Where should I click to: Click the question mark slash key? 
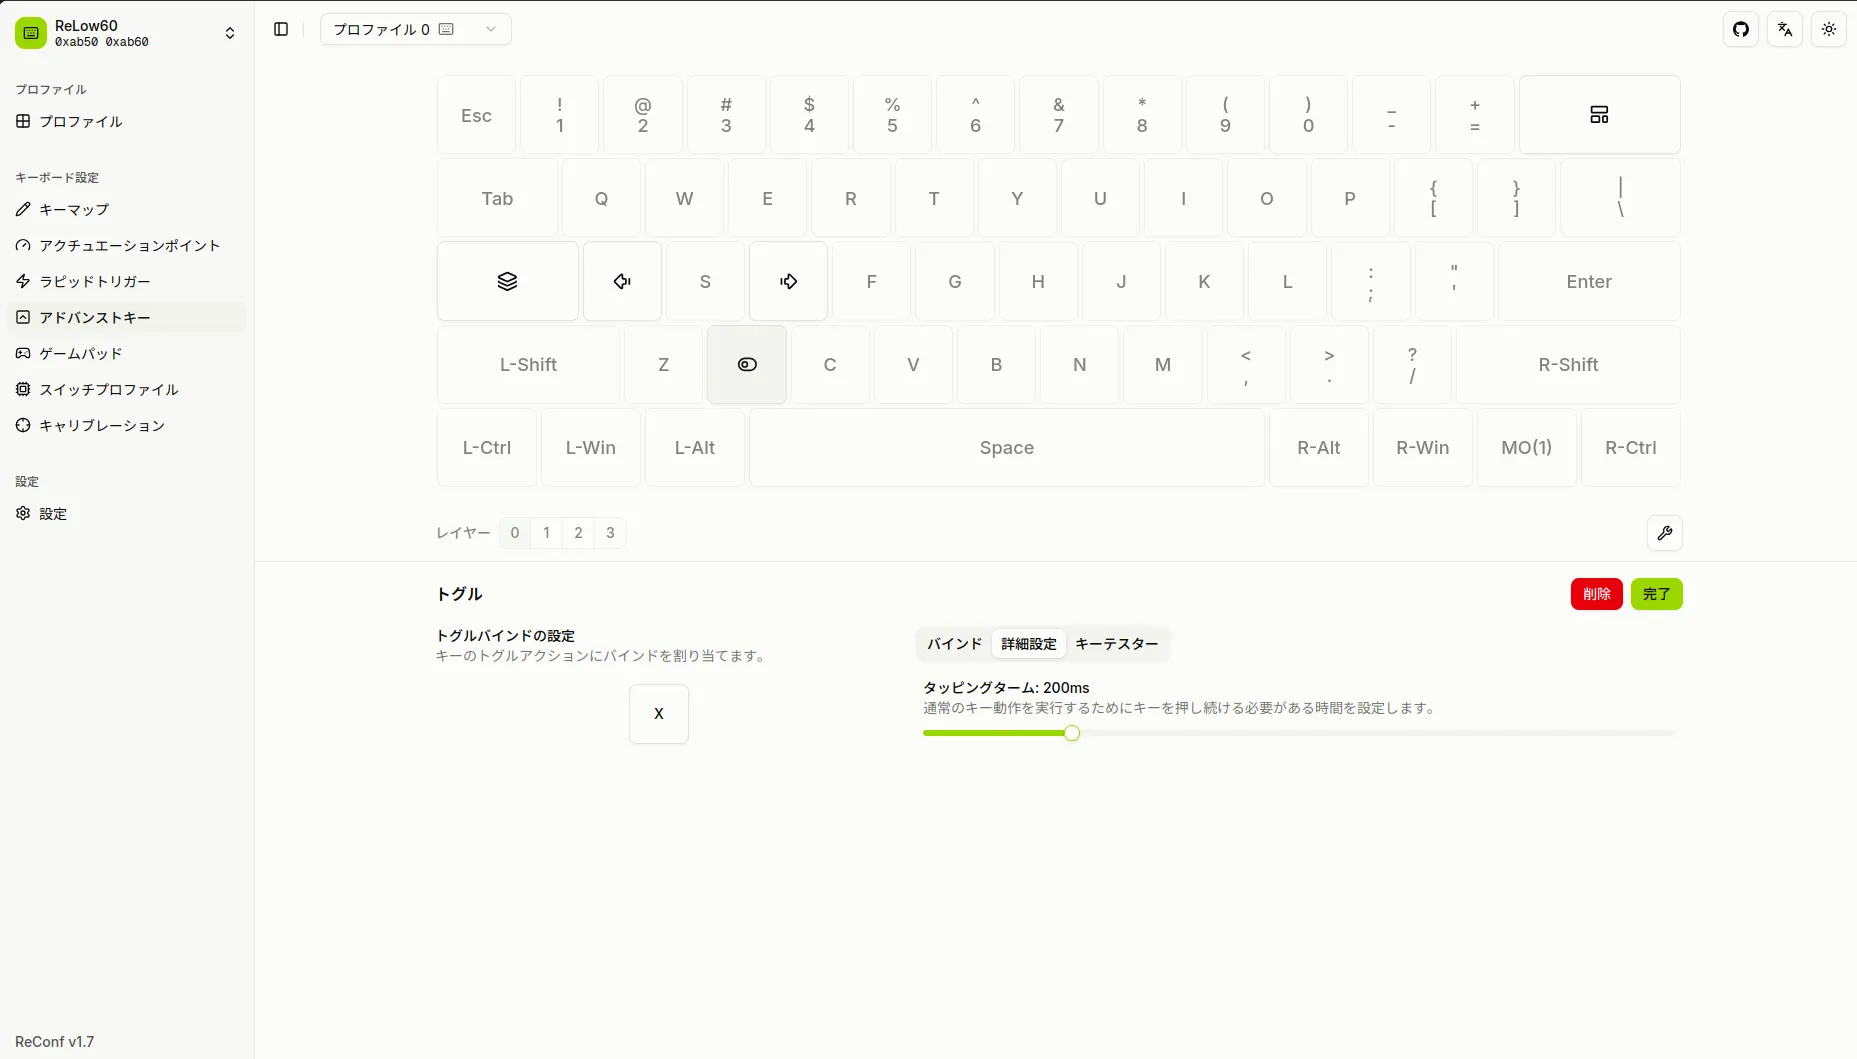click(x=1412, y=364)
